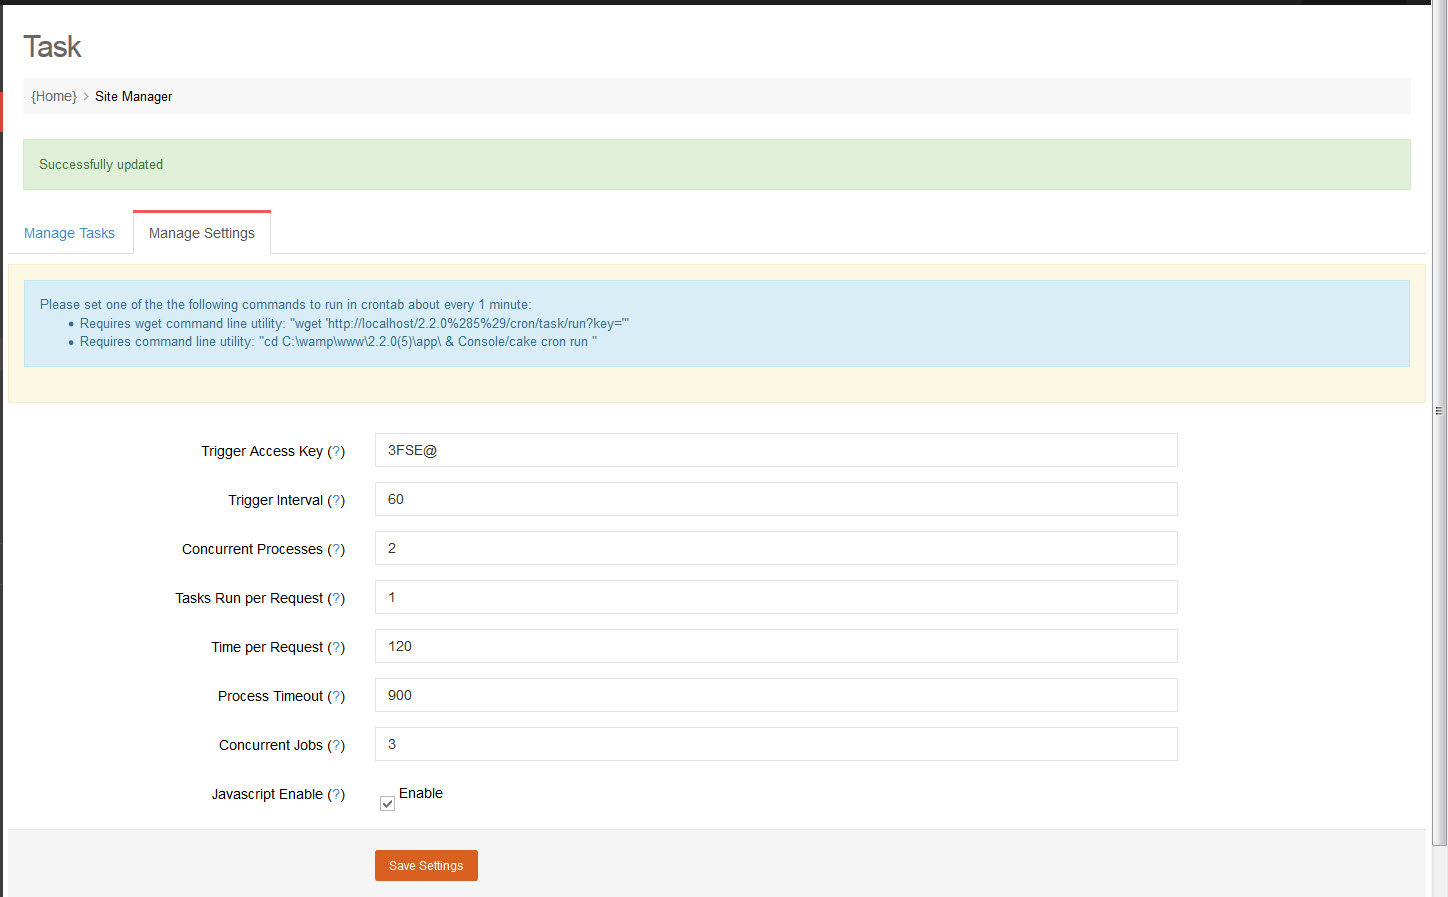
Task: Switch to the Manage Tasks tab
Action: pyautogui.click(x=69, y=233)
